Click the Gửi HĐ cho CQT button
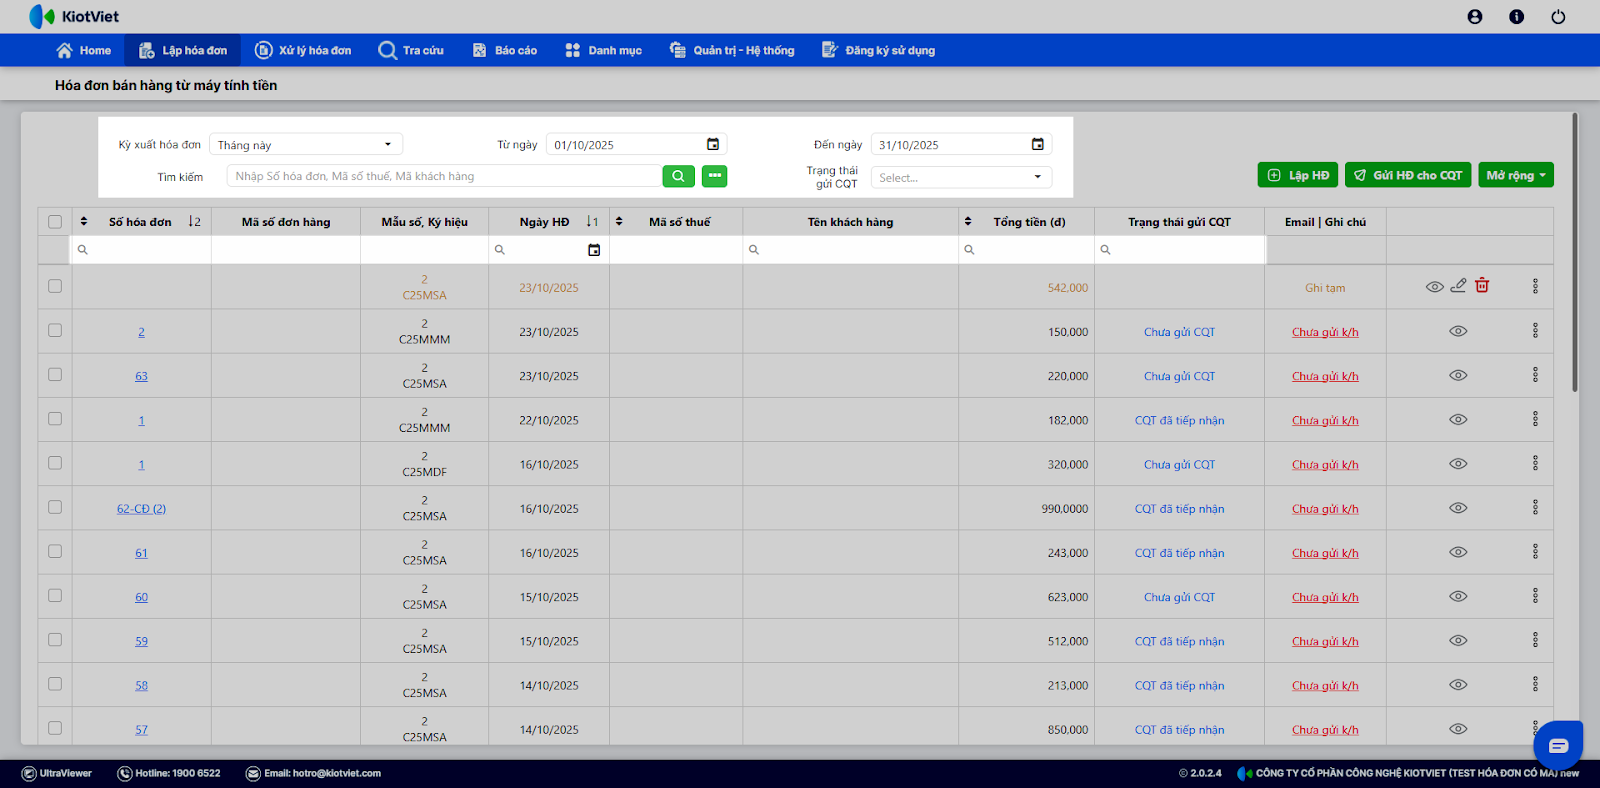This screenshot has height=788, width=1600. [x=1408, y=175]
